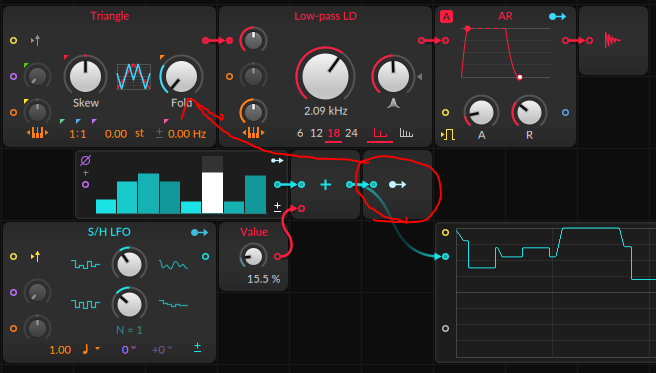Select the 0.00 Hz frequency offset

coord(187,134)
